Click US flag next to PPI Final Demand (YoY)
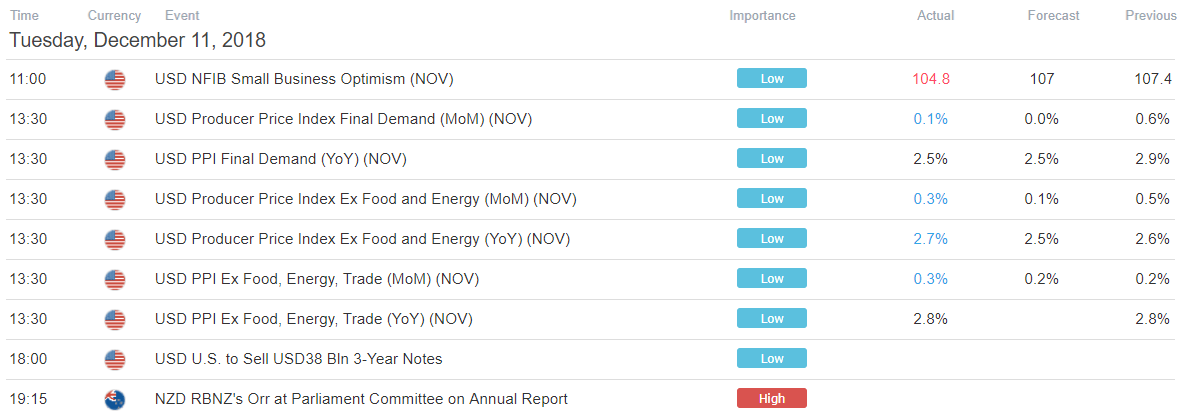The image size is (1188, 416). (114, 159)
